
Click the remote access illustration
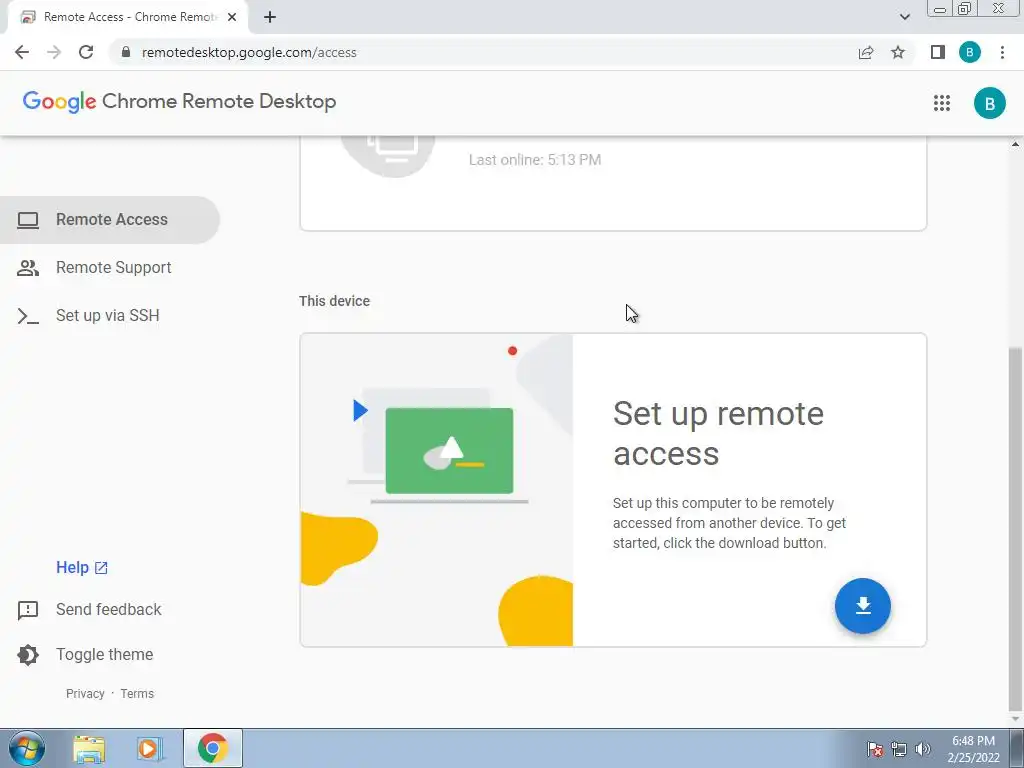[x=436, y=490]
